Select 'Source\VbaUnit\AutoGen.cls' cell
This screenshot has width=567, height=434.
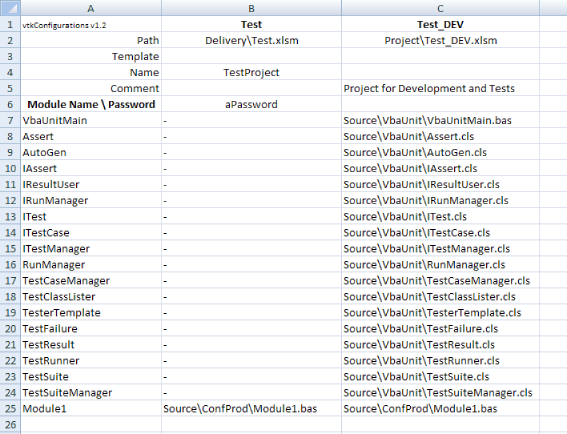[440, 152]
